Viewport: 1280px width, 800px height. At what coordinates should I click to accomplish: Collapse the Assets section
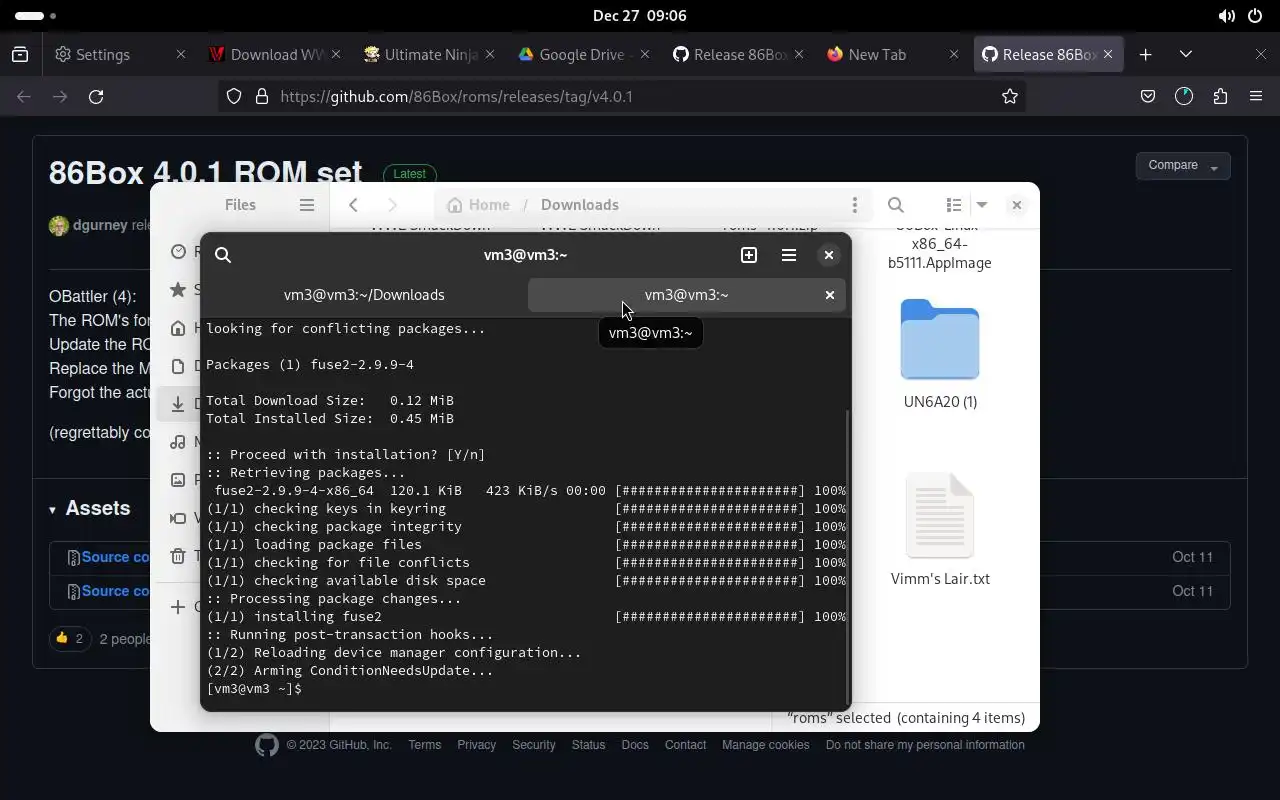pos(90,508)
